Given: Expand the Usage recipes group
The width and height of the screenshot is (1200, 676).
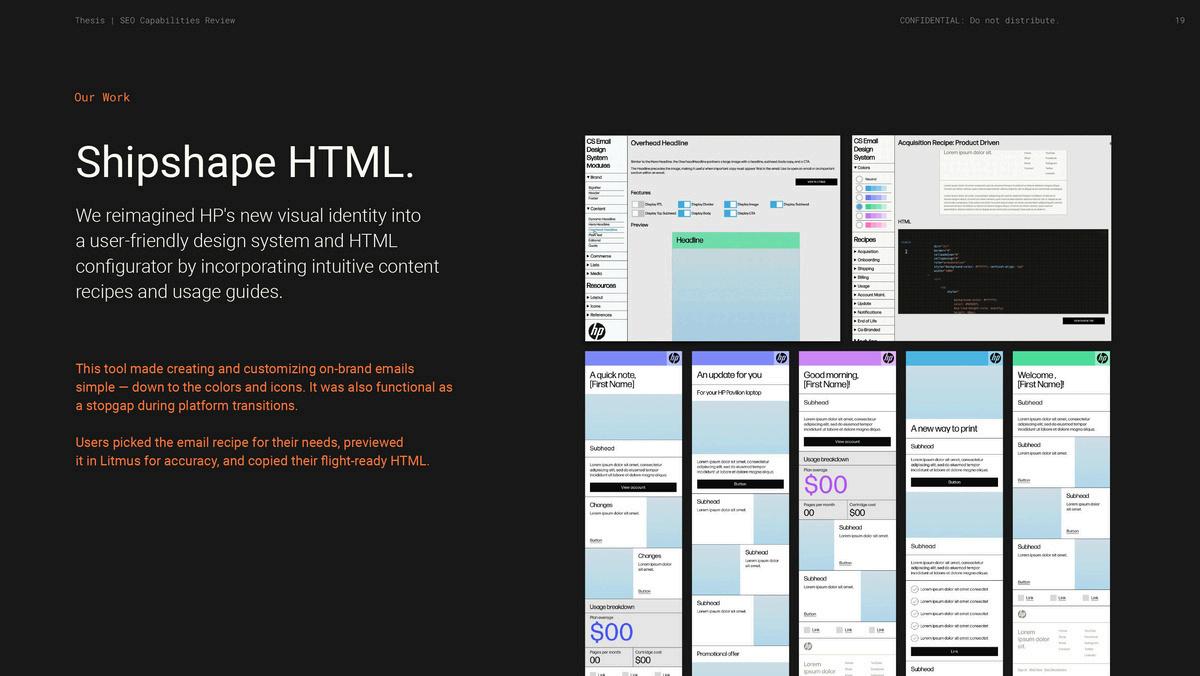Looking at the screenshot, I should 873,286.
